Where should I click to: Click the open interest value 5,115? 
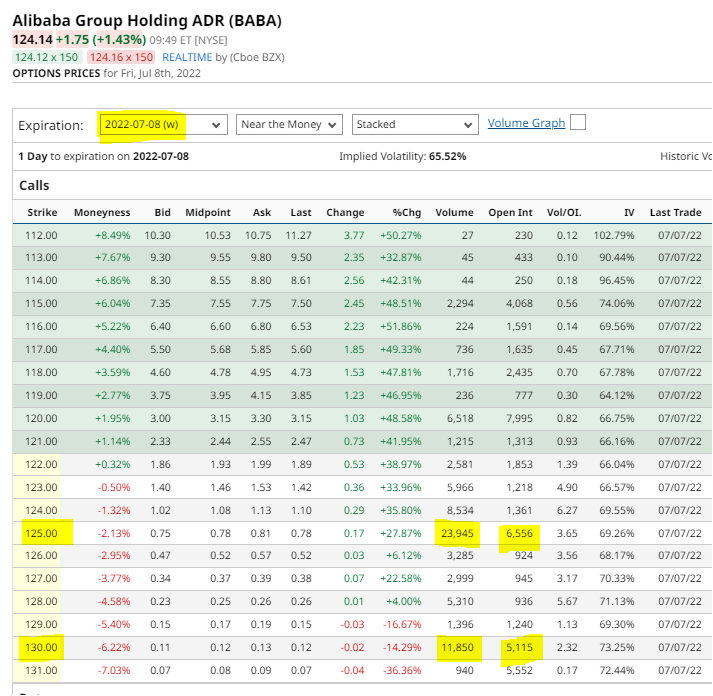519,647
